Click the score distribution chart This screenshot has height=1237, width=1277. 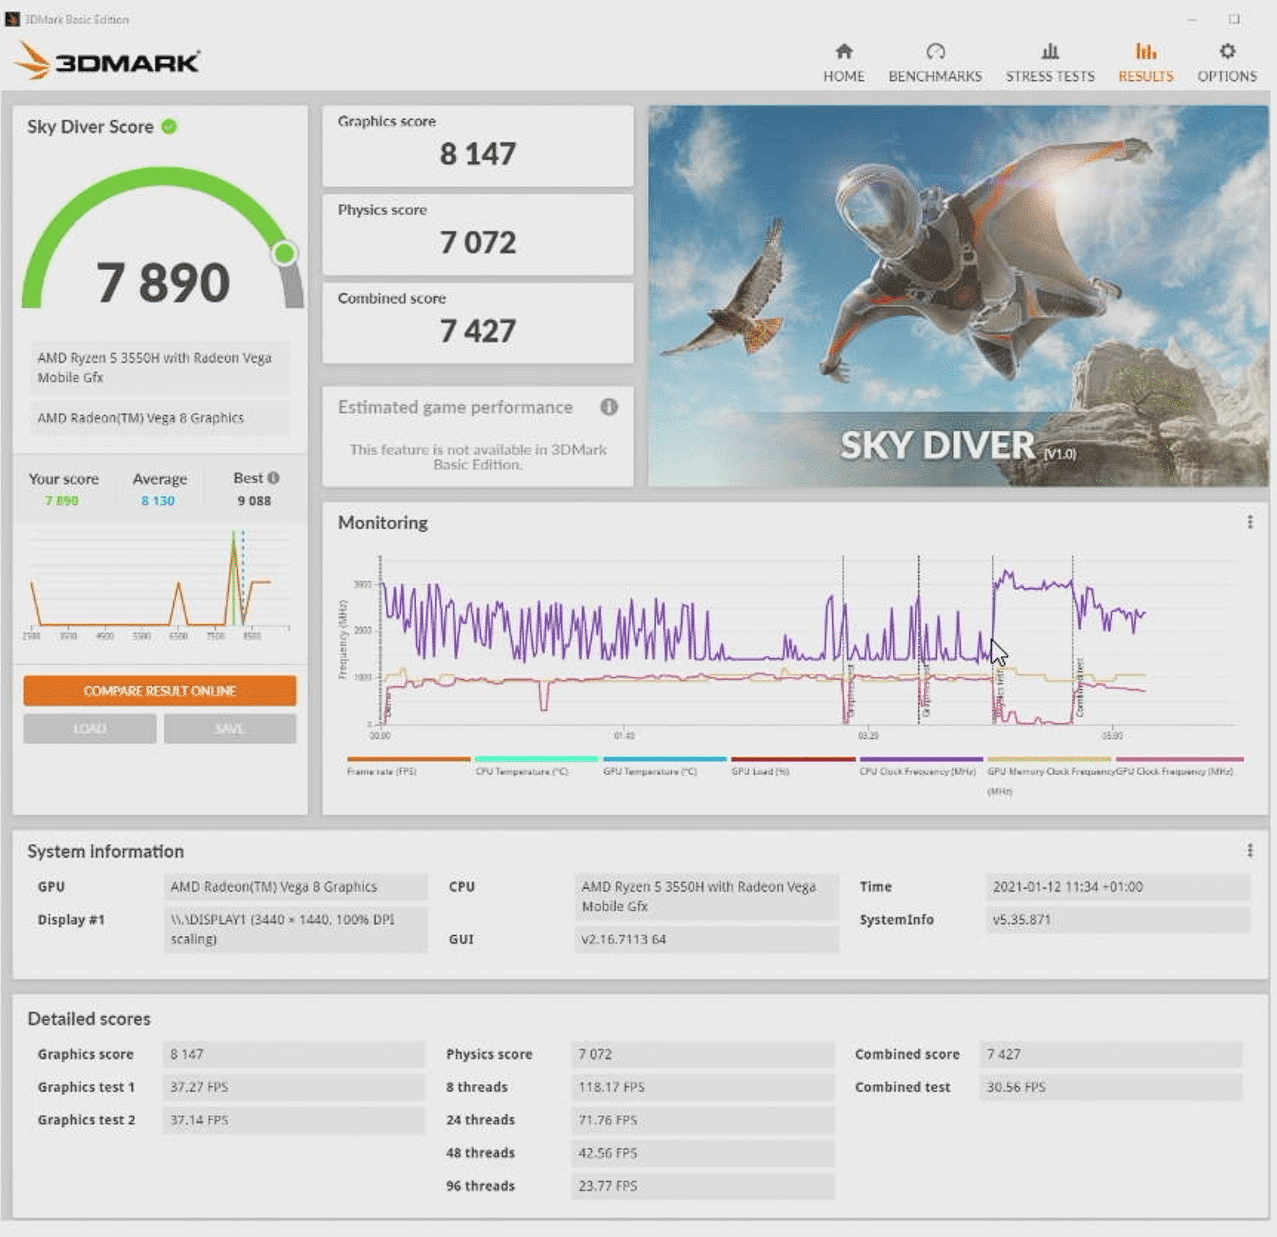[x=160, y=584]
